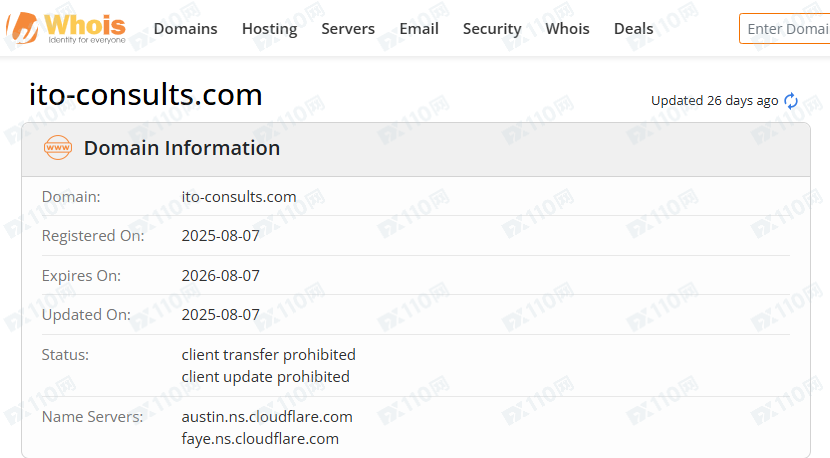Viewport: 830px width, 458px height.
Task: Click the faye.ns.cloudflare.com name server
Action: [x=260, y=439]
